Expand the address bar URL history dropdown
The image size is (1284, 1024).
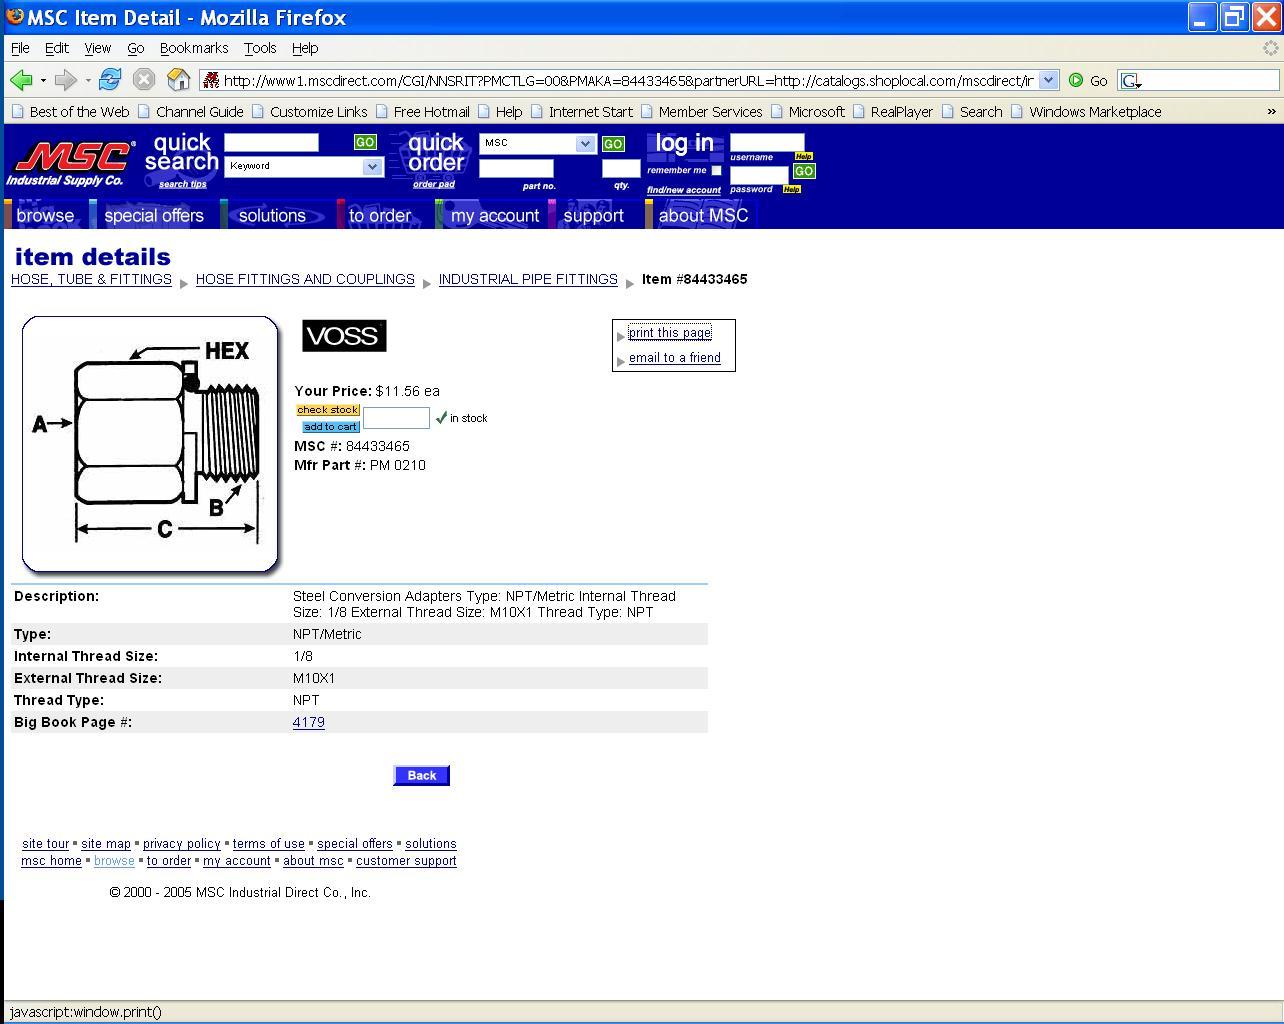[1048, 80]
